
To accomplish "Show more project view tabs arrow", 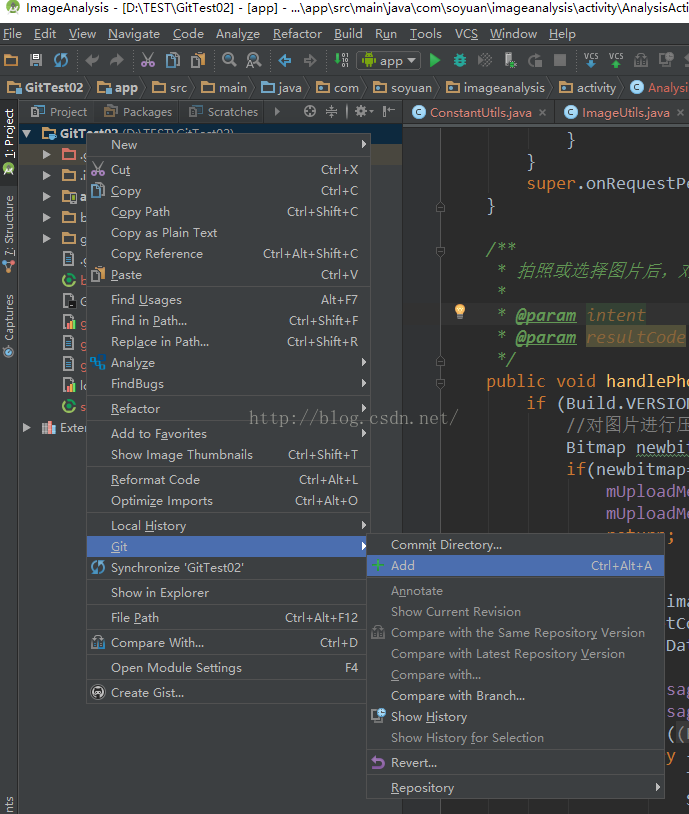I will pyautogui.click(x=277, y=111).
